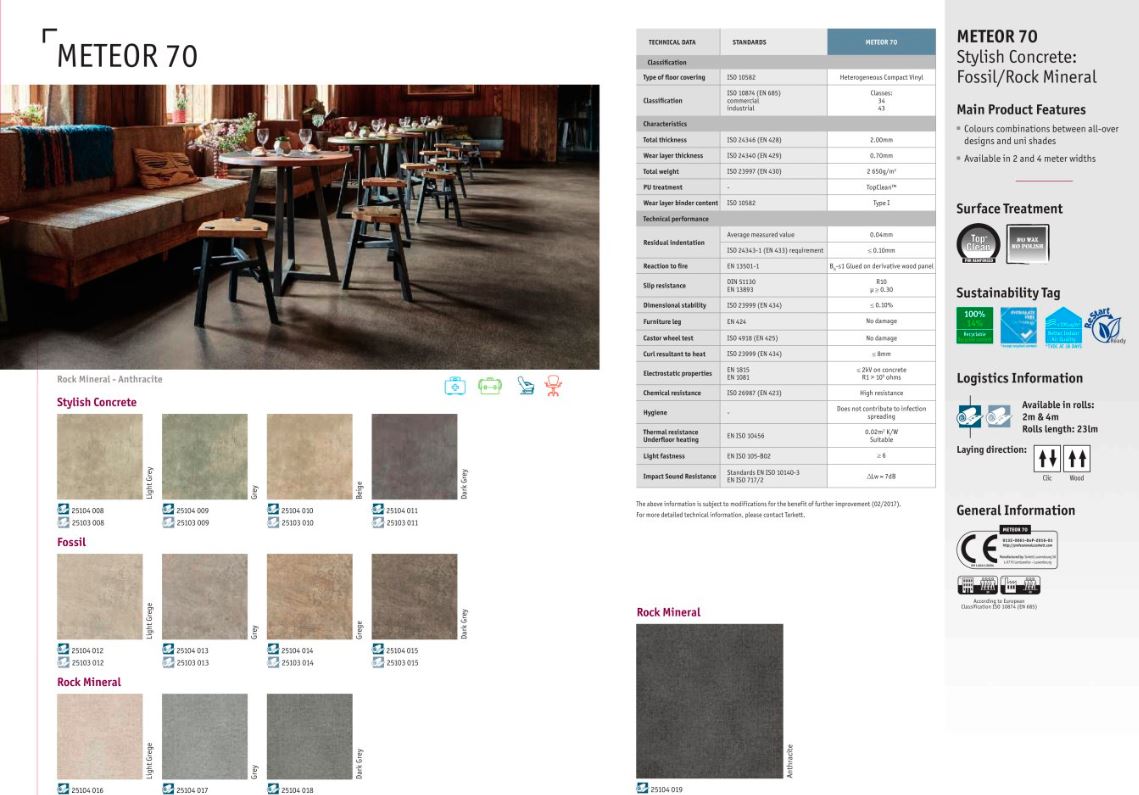Click the "Available in 2 and 4 meter widths" bullet
This screenshot has width=1139, height=795.
[1029, 158]
